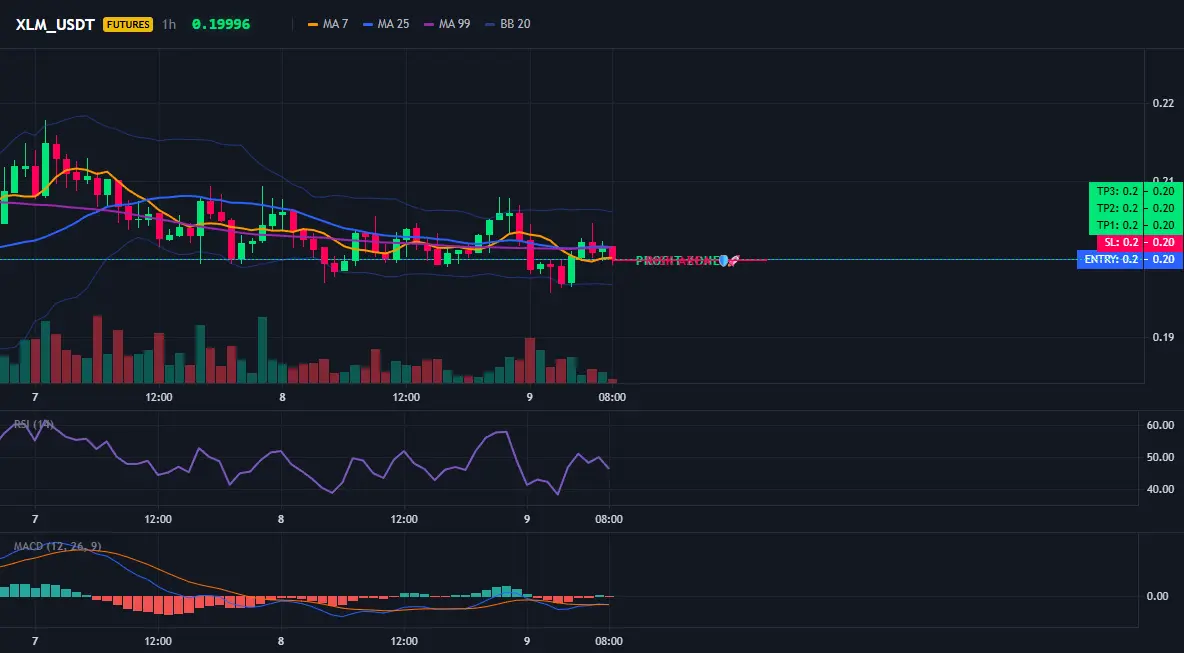Toggle the MA 99 legend indicator

click(x=448, y=24)
